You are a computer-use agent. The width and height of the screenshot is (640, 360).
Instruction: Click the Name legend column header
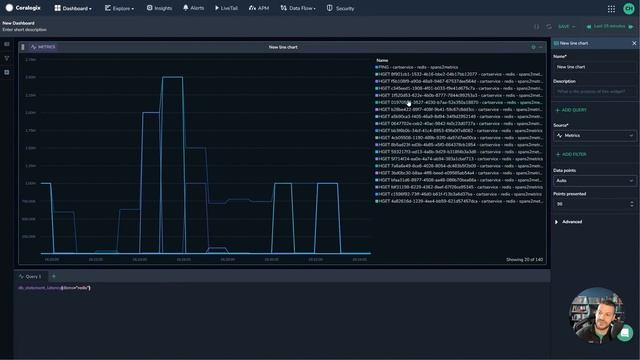pos(382,60)
